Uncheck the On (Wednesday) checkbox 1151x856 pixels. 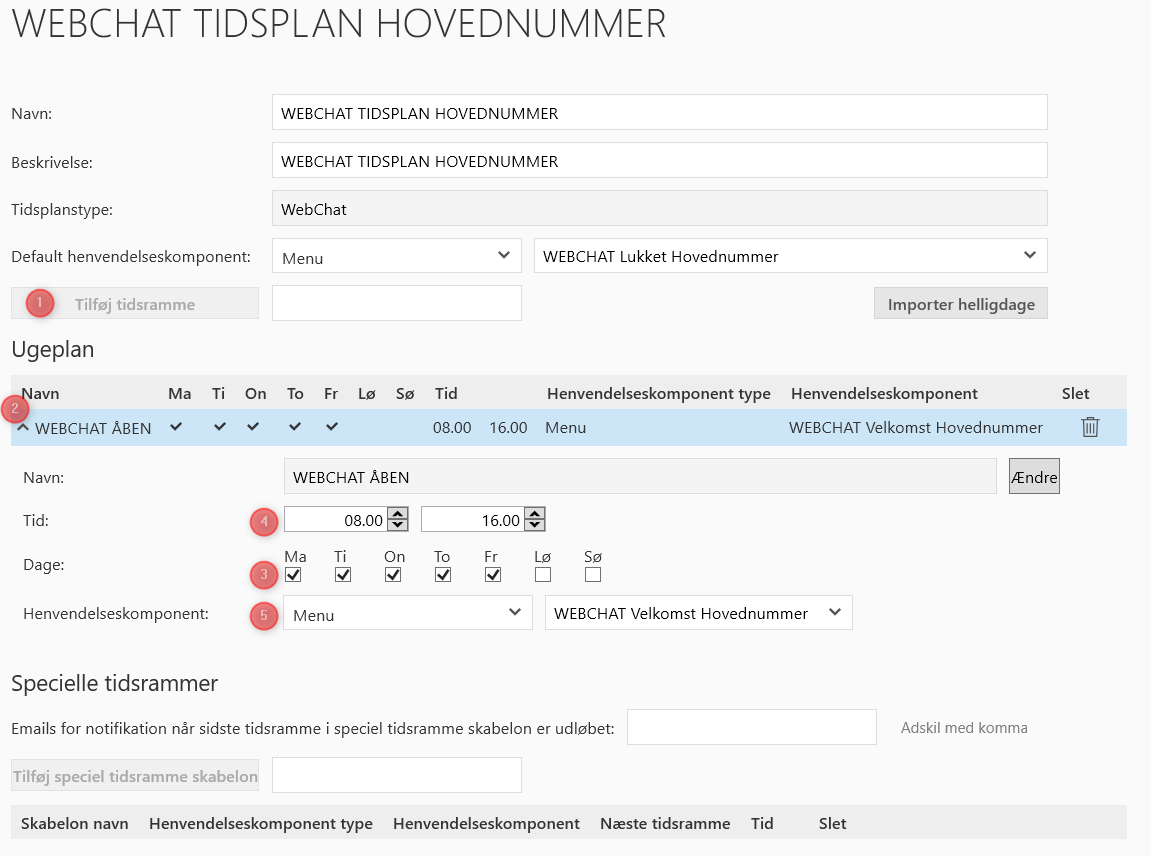393,575
